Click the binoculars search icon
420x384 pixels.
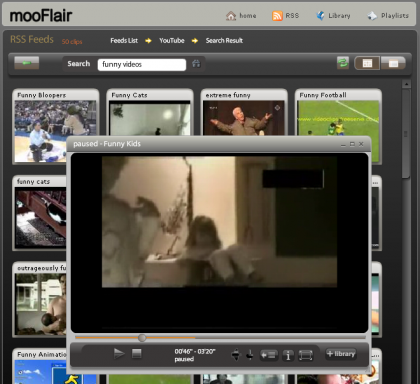(x=196, y=64)
